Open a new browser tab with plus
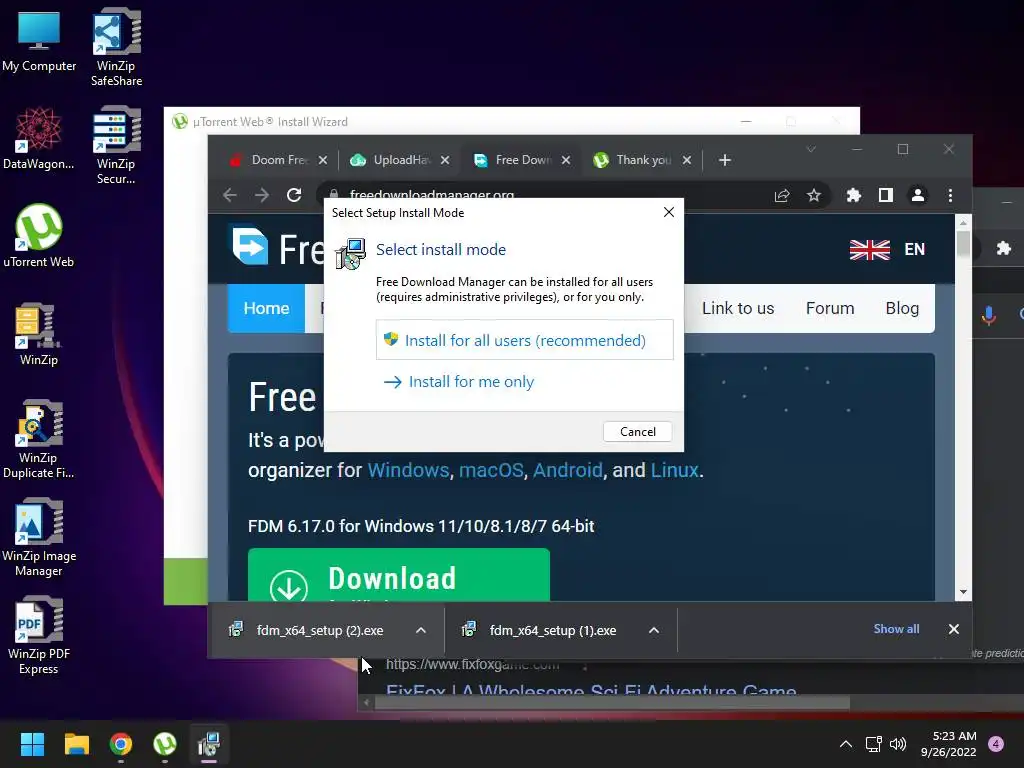Viewport: 1024px width, 768px height. click(x=724, y=160)
